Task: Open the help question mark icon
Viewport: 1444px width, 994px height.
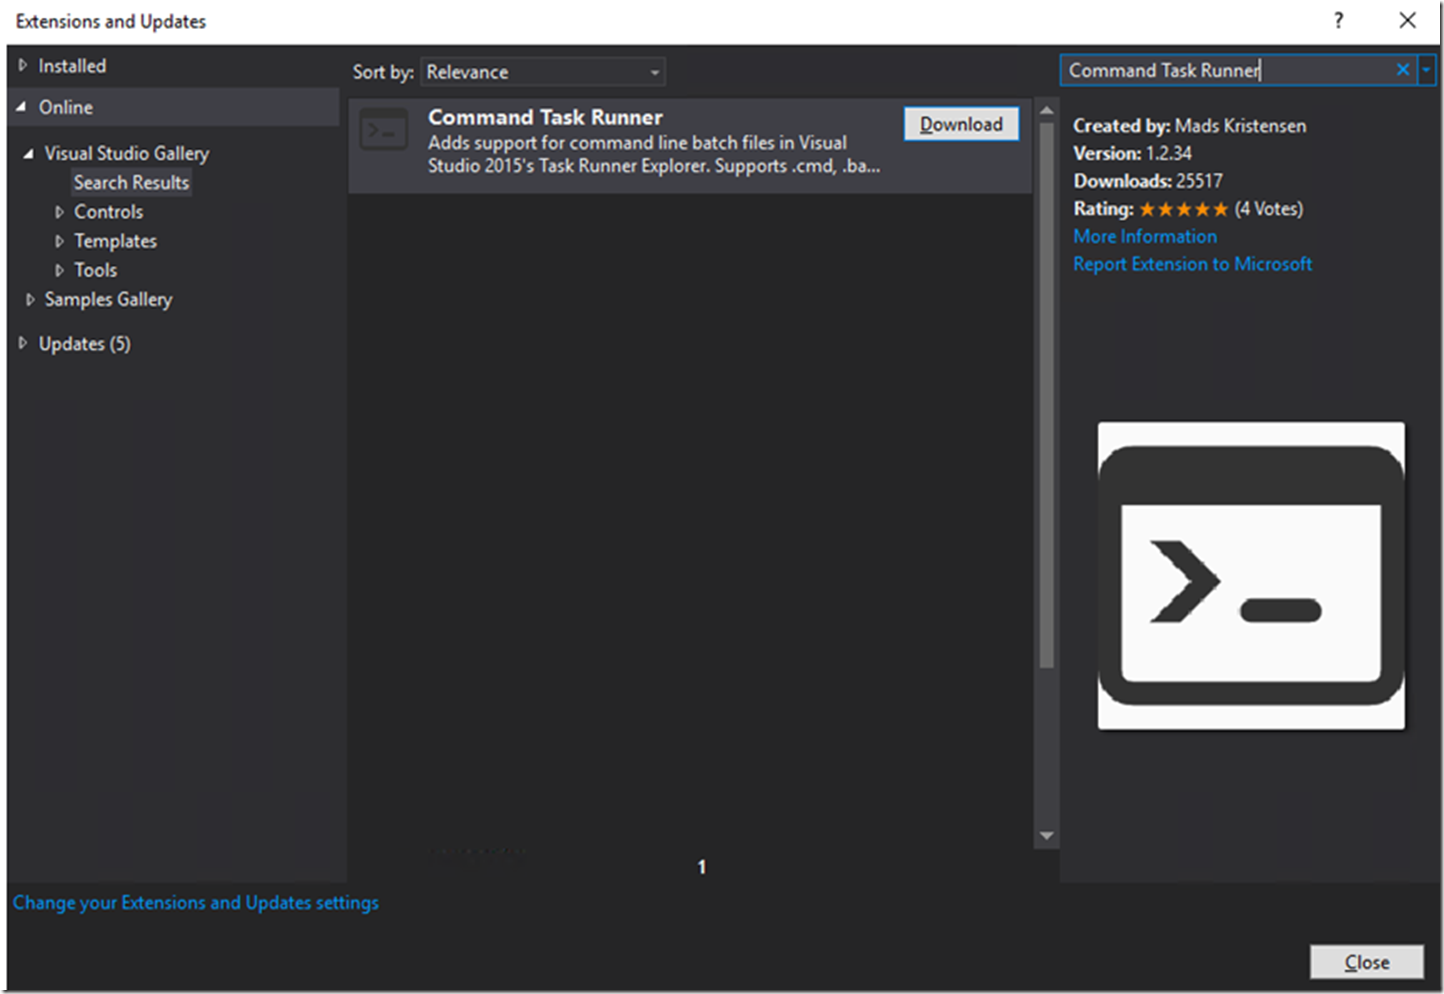Action: 1338,20
